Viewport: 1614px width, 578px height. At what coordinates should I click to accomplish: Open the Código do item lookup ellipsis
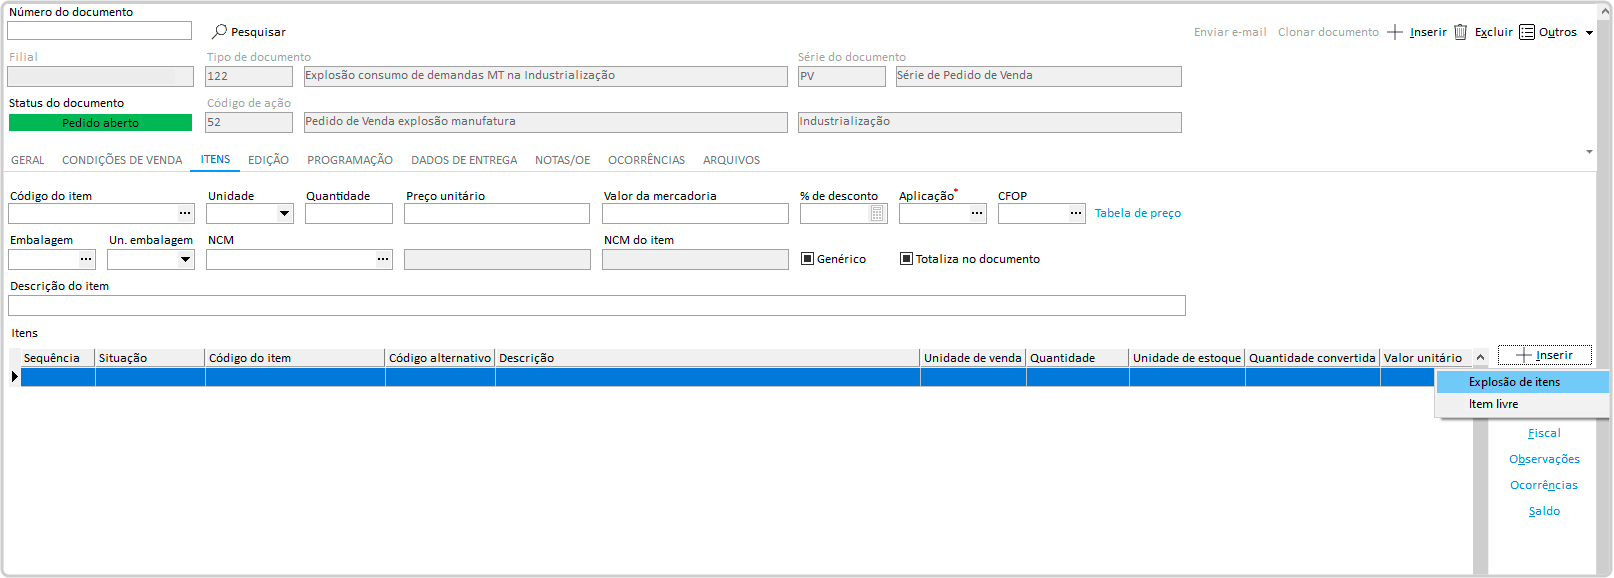click(185, 213)
